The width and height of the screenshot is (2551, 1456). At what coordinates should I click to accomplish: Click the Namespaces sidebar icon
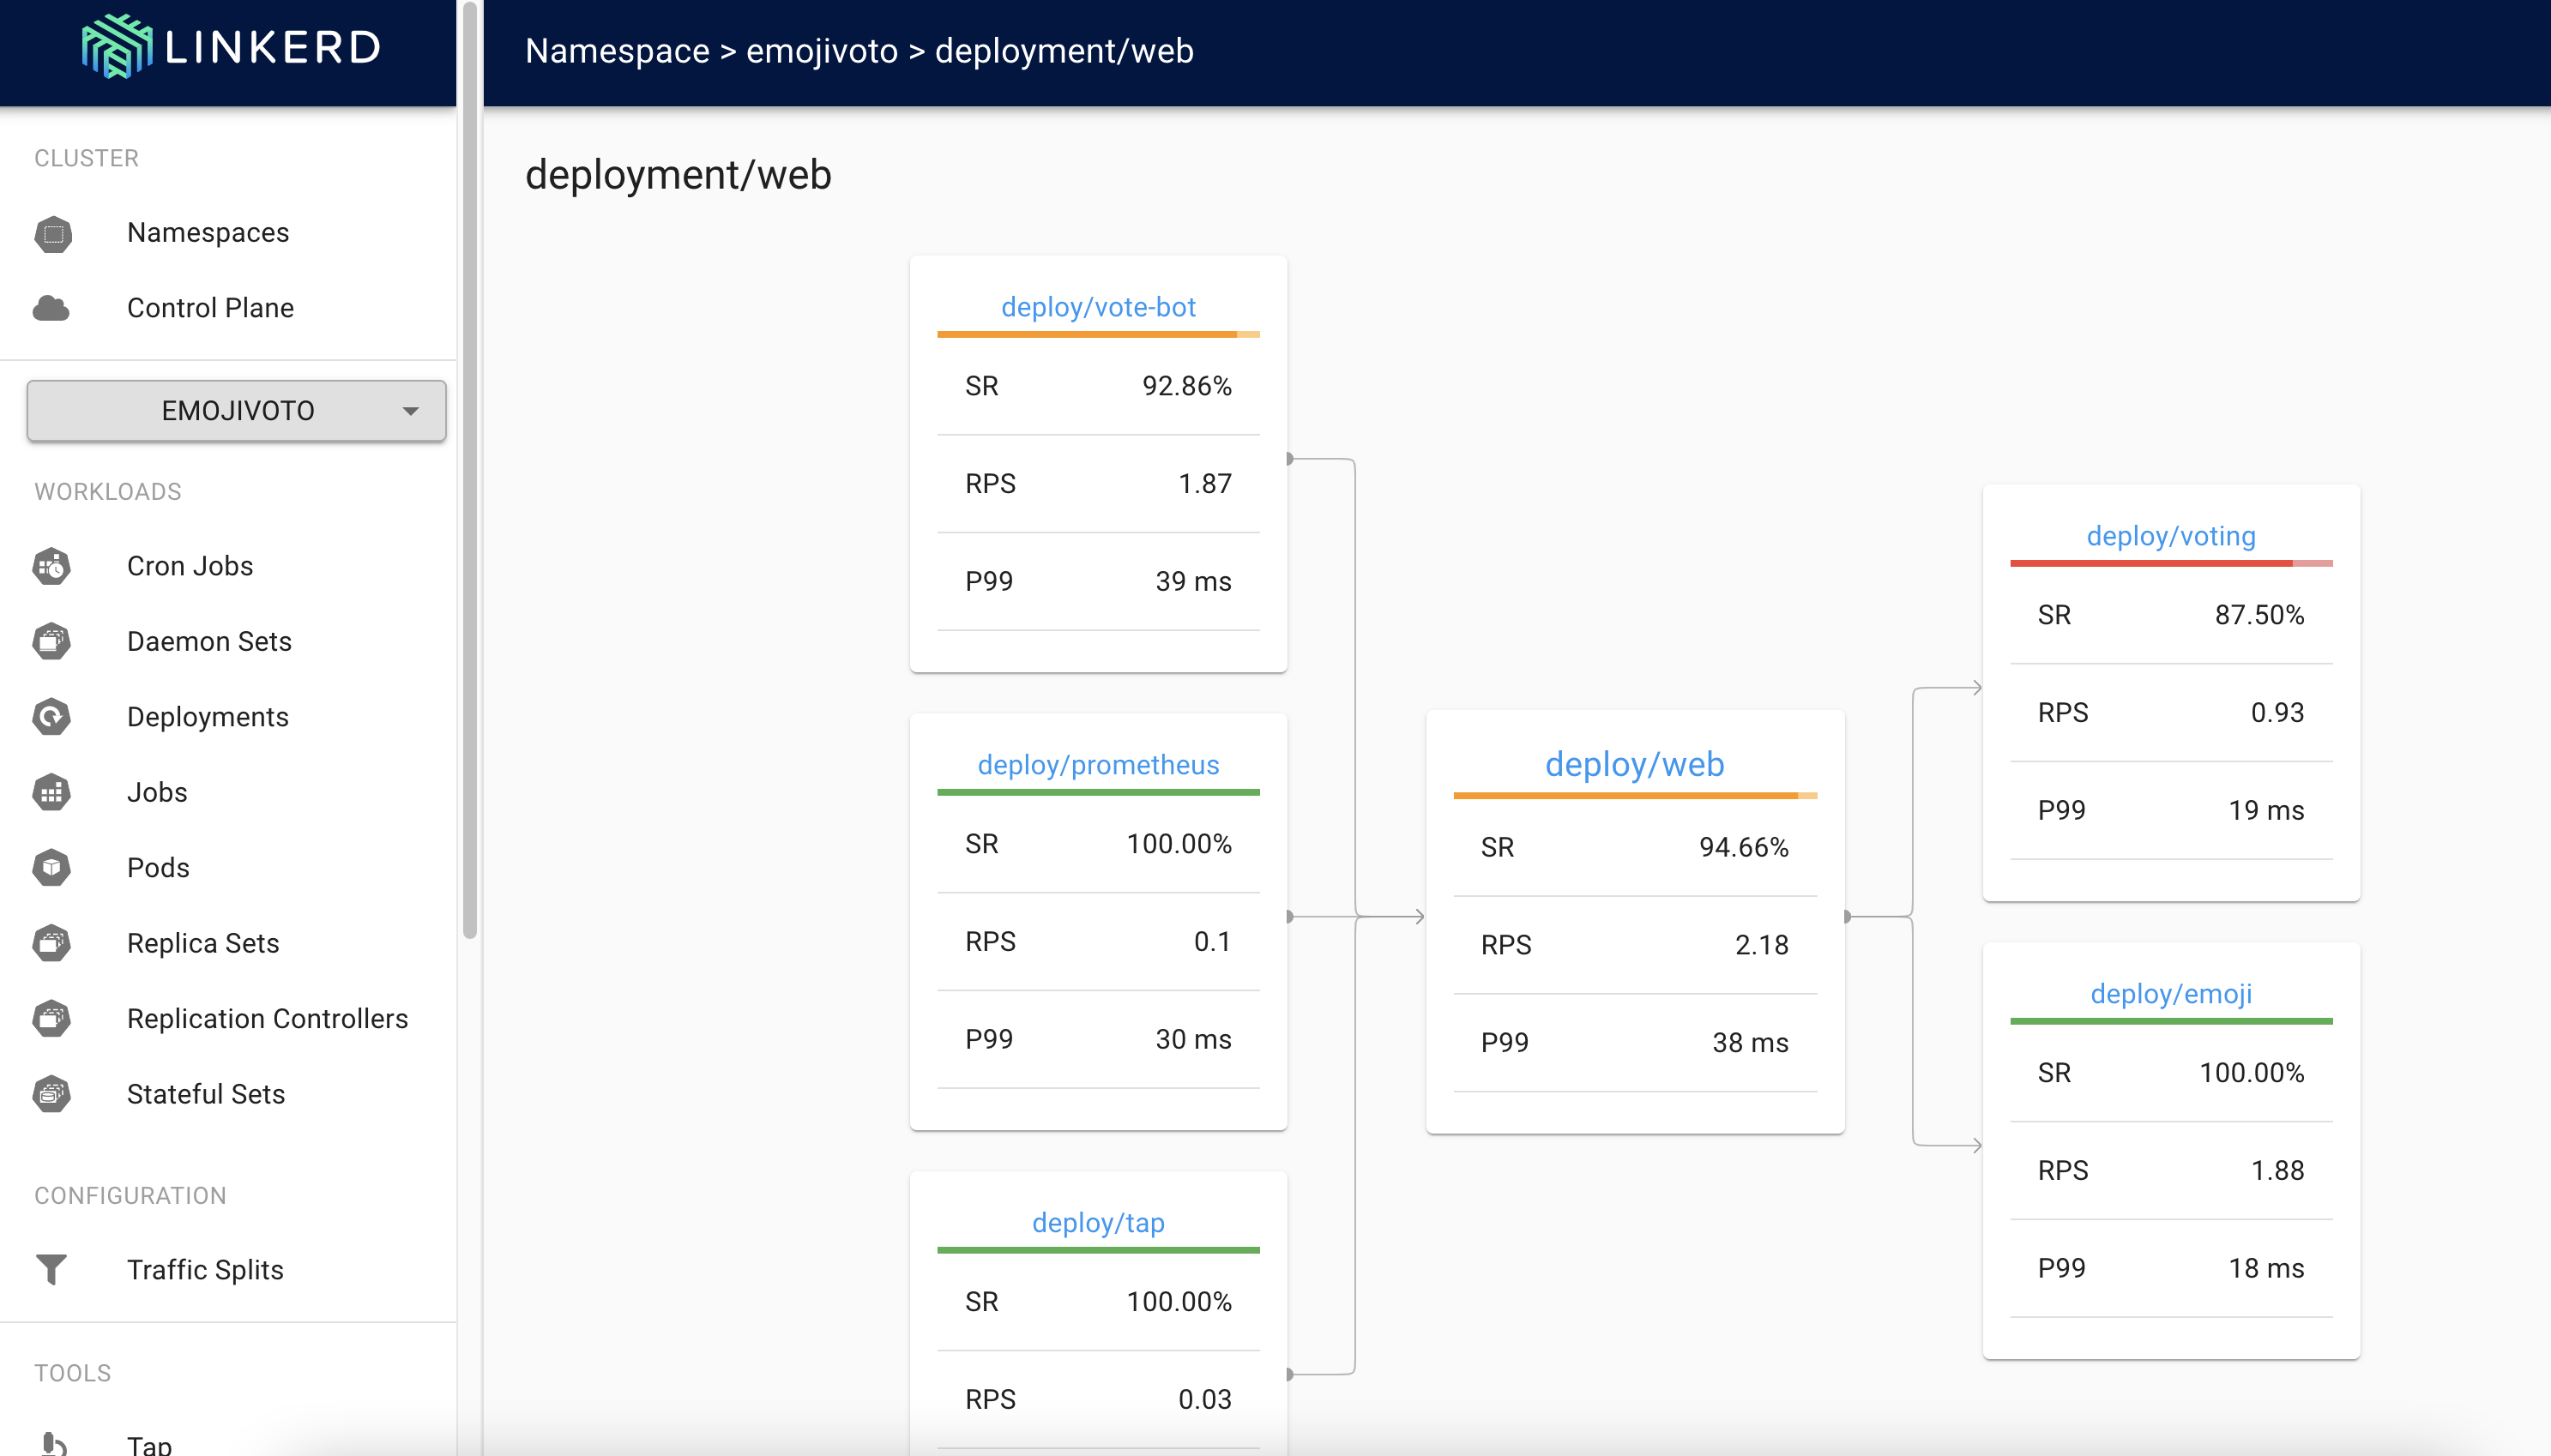53,234
